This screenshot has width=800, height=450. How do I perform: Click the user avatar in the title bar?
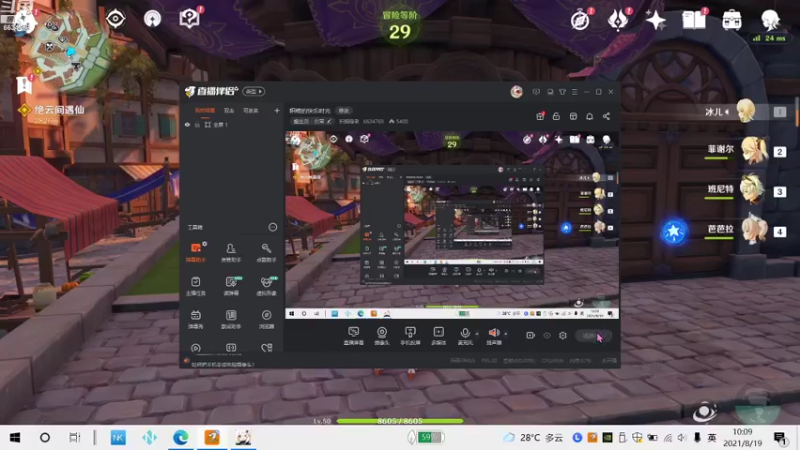[516, 91]
